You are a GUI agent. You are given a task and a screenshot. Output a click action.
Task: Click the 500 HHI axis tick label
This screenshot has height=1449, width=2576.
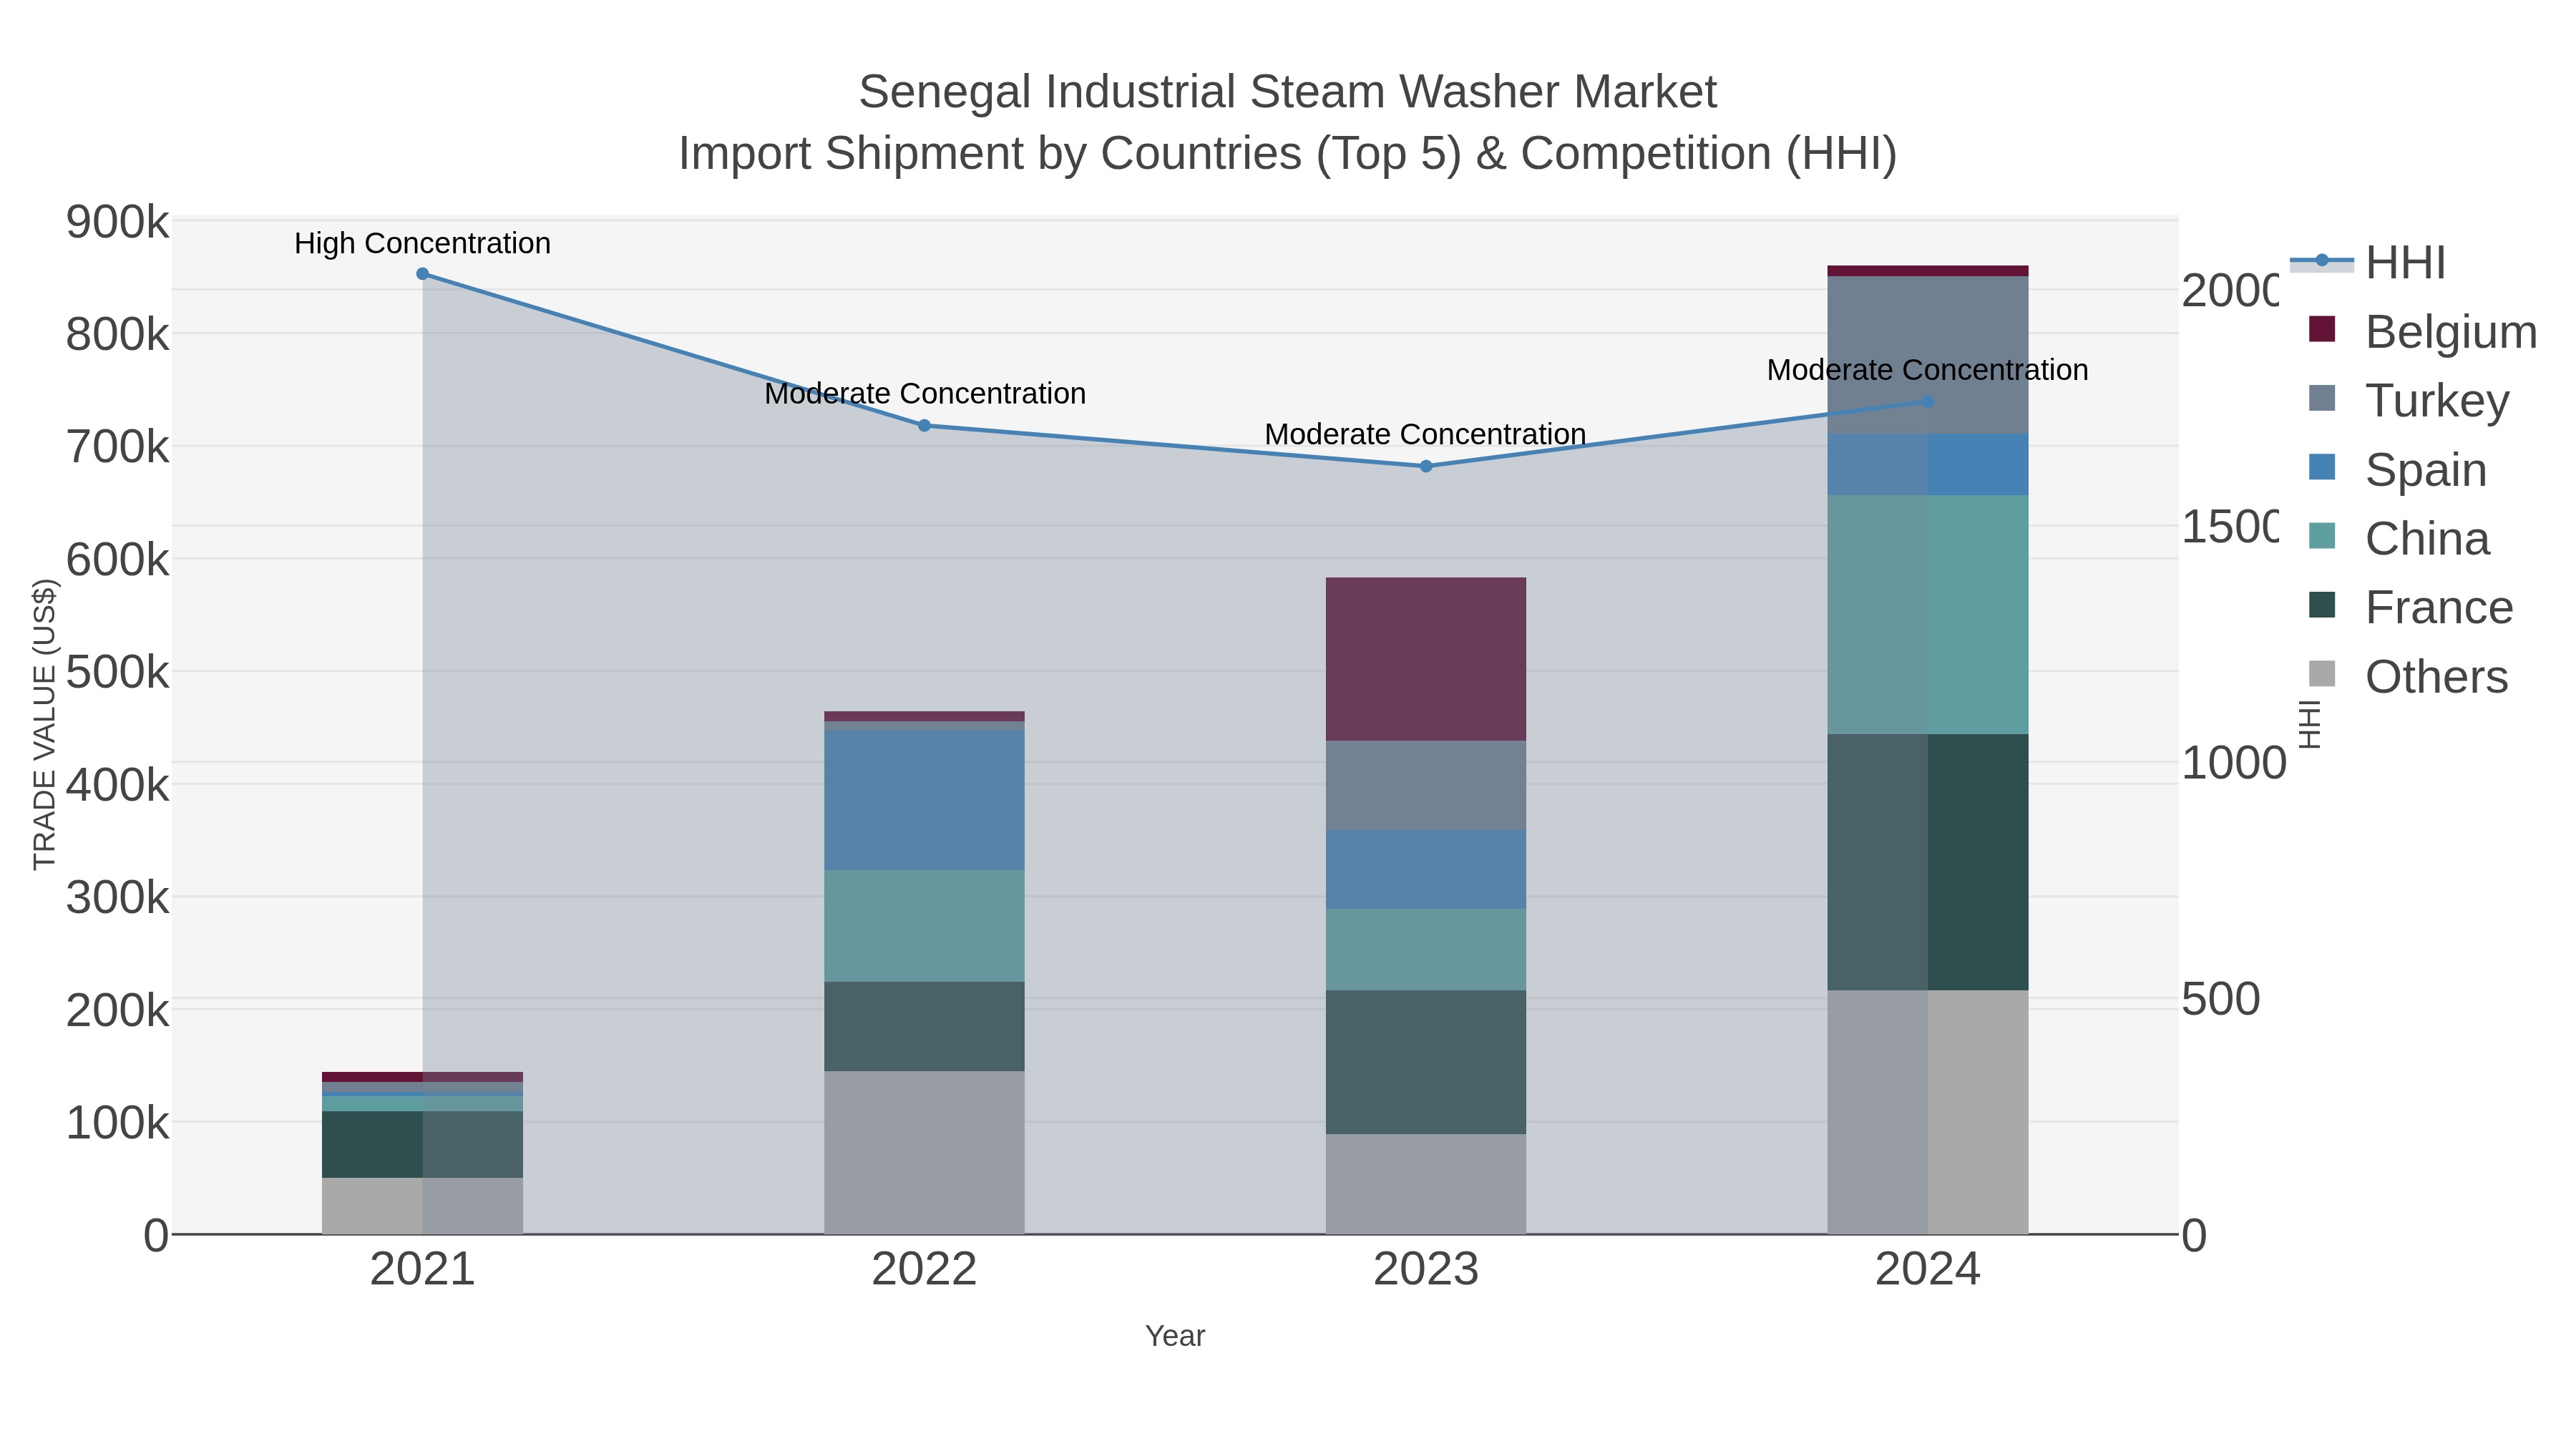click(x=2220, y=999)
